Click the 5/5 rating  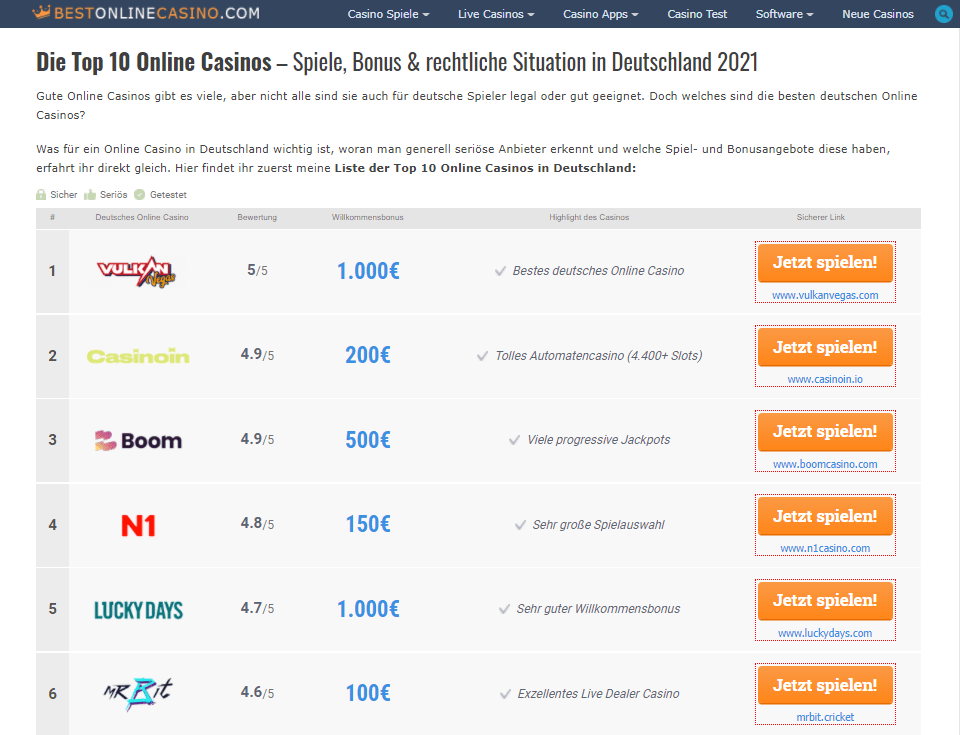(x=257, y=270)
